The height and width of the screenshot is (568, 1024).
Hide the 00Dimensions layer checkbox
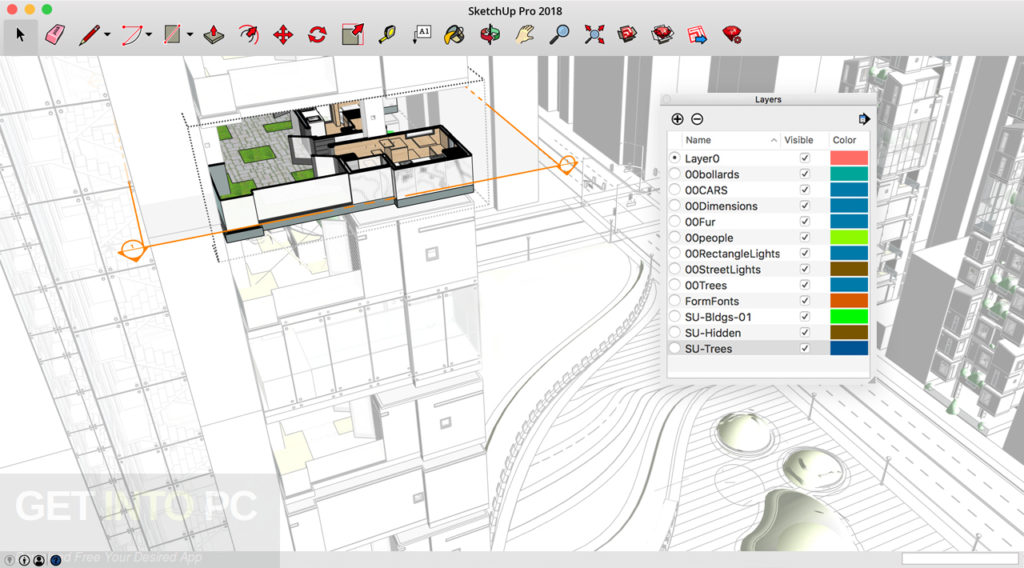pyautogui.click(x=805, y=206)
